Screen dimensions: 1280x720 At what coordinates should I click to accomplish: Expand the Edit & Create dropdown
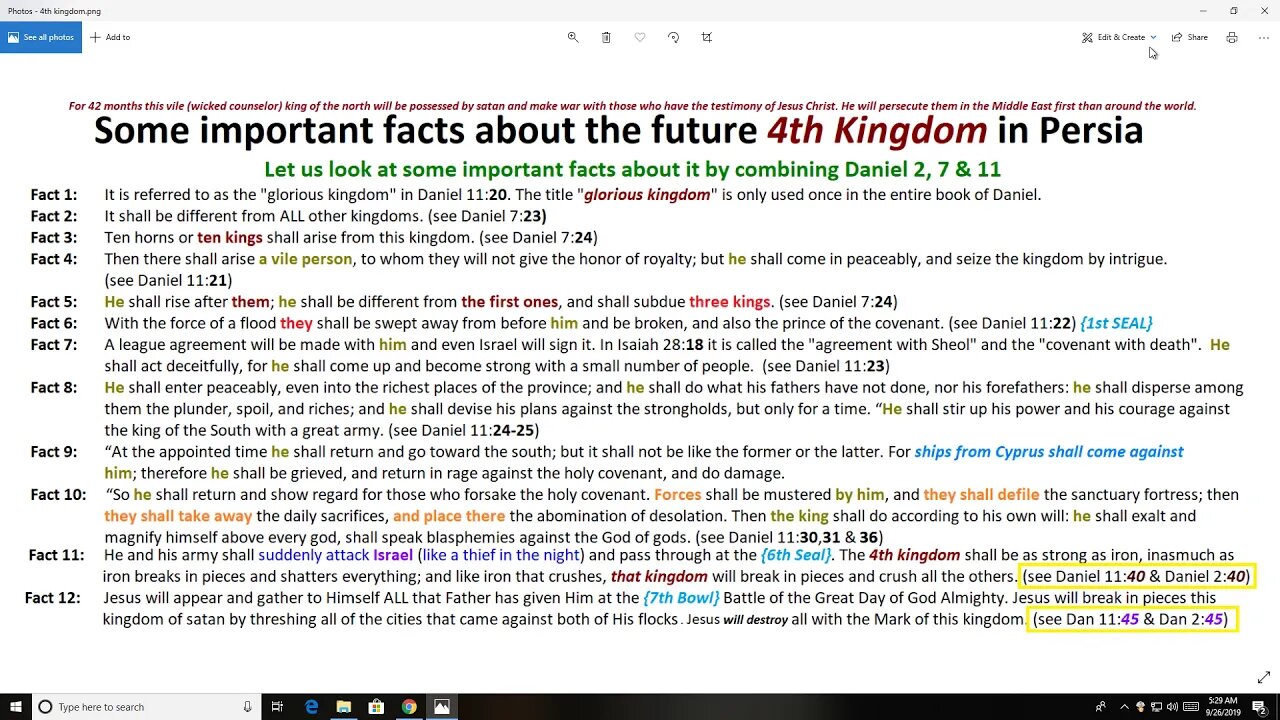[x=1119, y=37]
